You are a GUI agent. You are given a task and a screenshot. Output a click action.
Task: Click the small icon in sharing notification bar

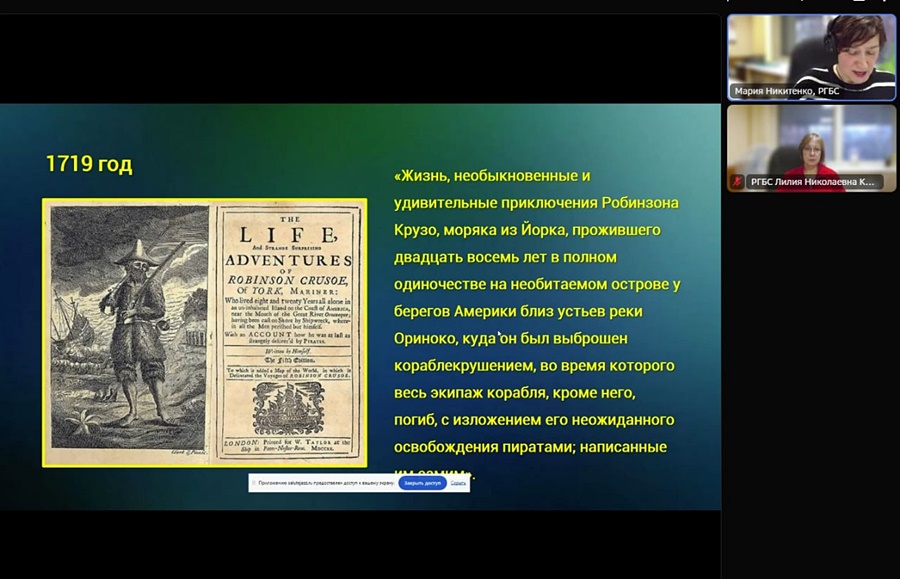click(254, 483)
